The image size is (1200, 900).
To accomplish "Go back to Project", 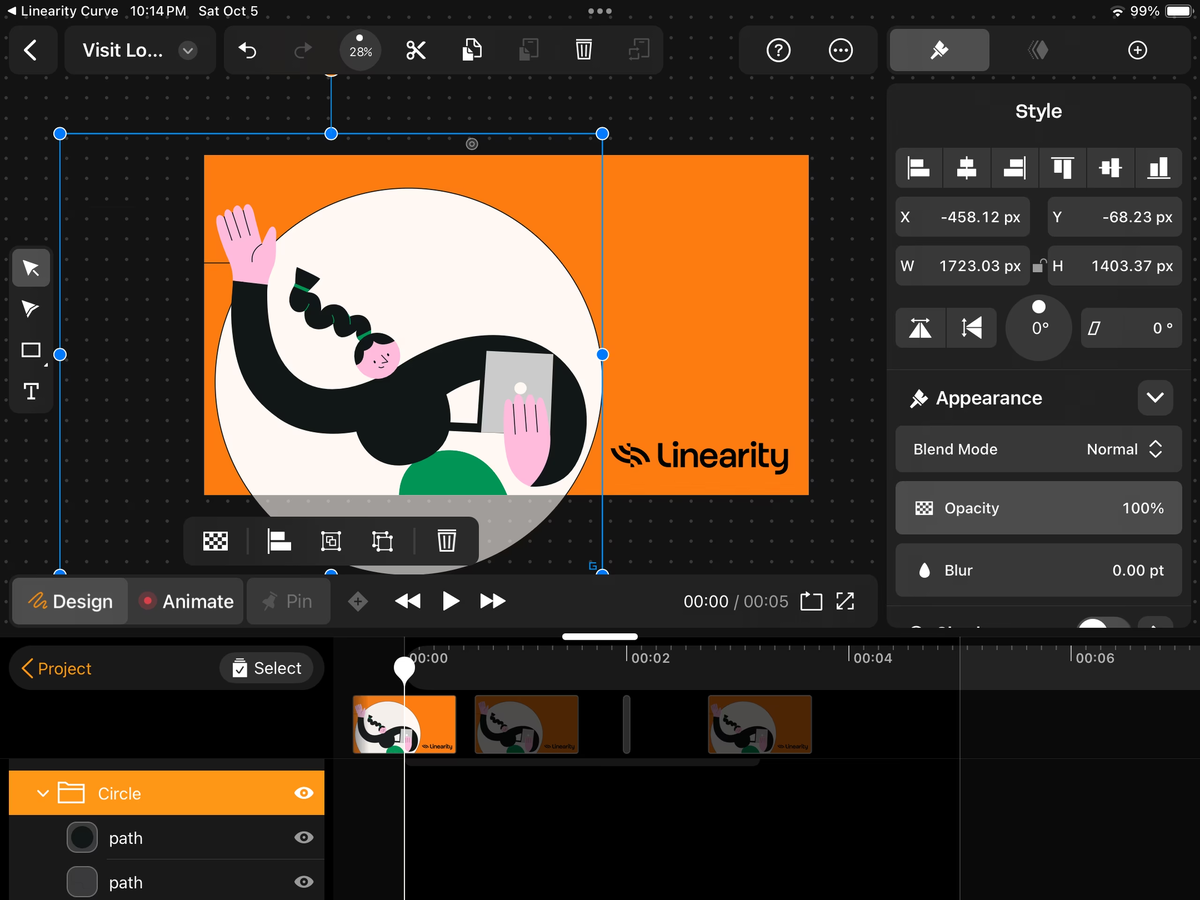I will (x=56, y=668).
